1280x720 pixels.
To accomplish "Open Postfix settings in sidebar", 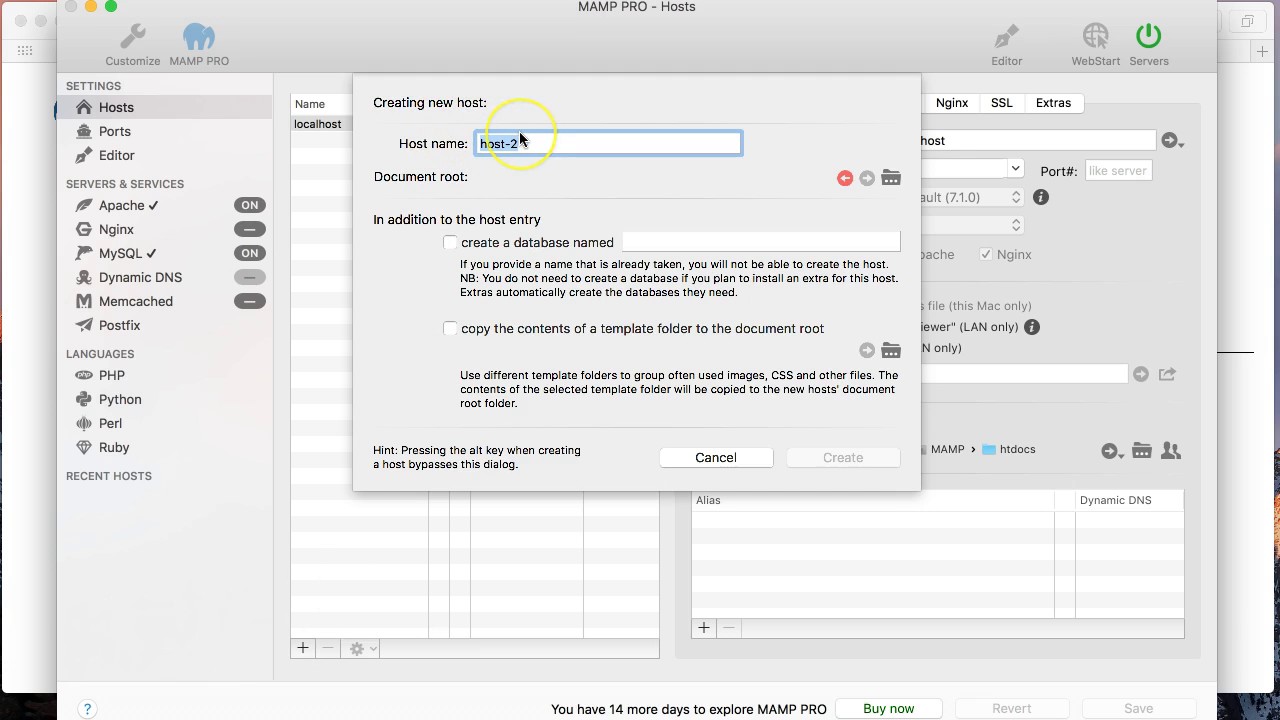I will [x=119, y=325].
